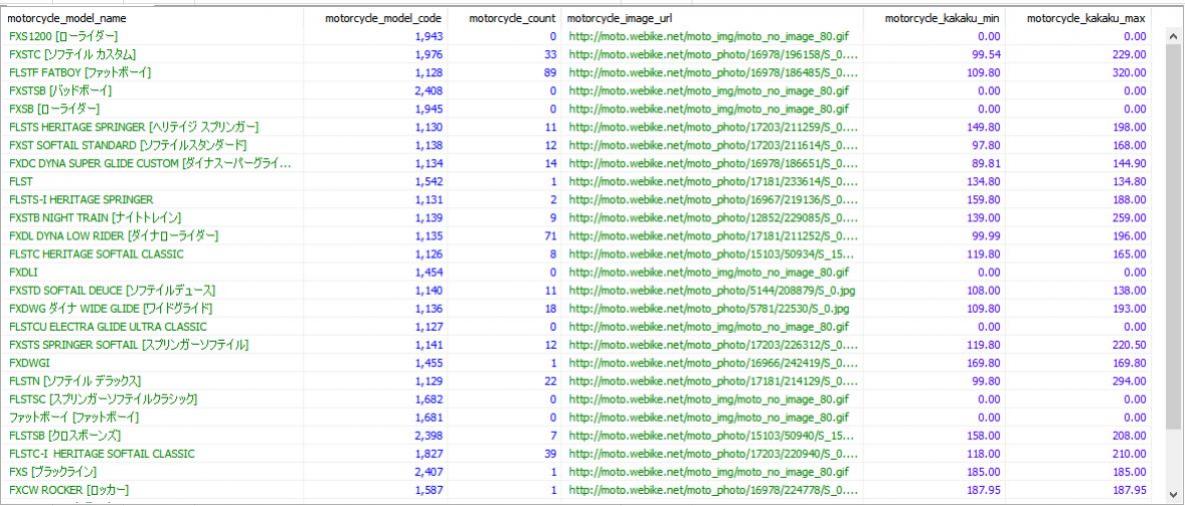Image resolution: width=1185 pixels, height=506 pixels.
Task: Select the FLSTSC model name cell
Action: tap(151, 399)
